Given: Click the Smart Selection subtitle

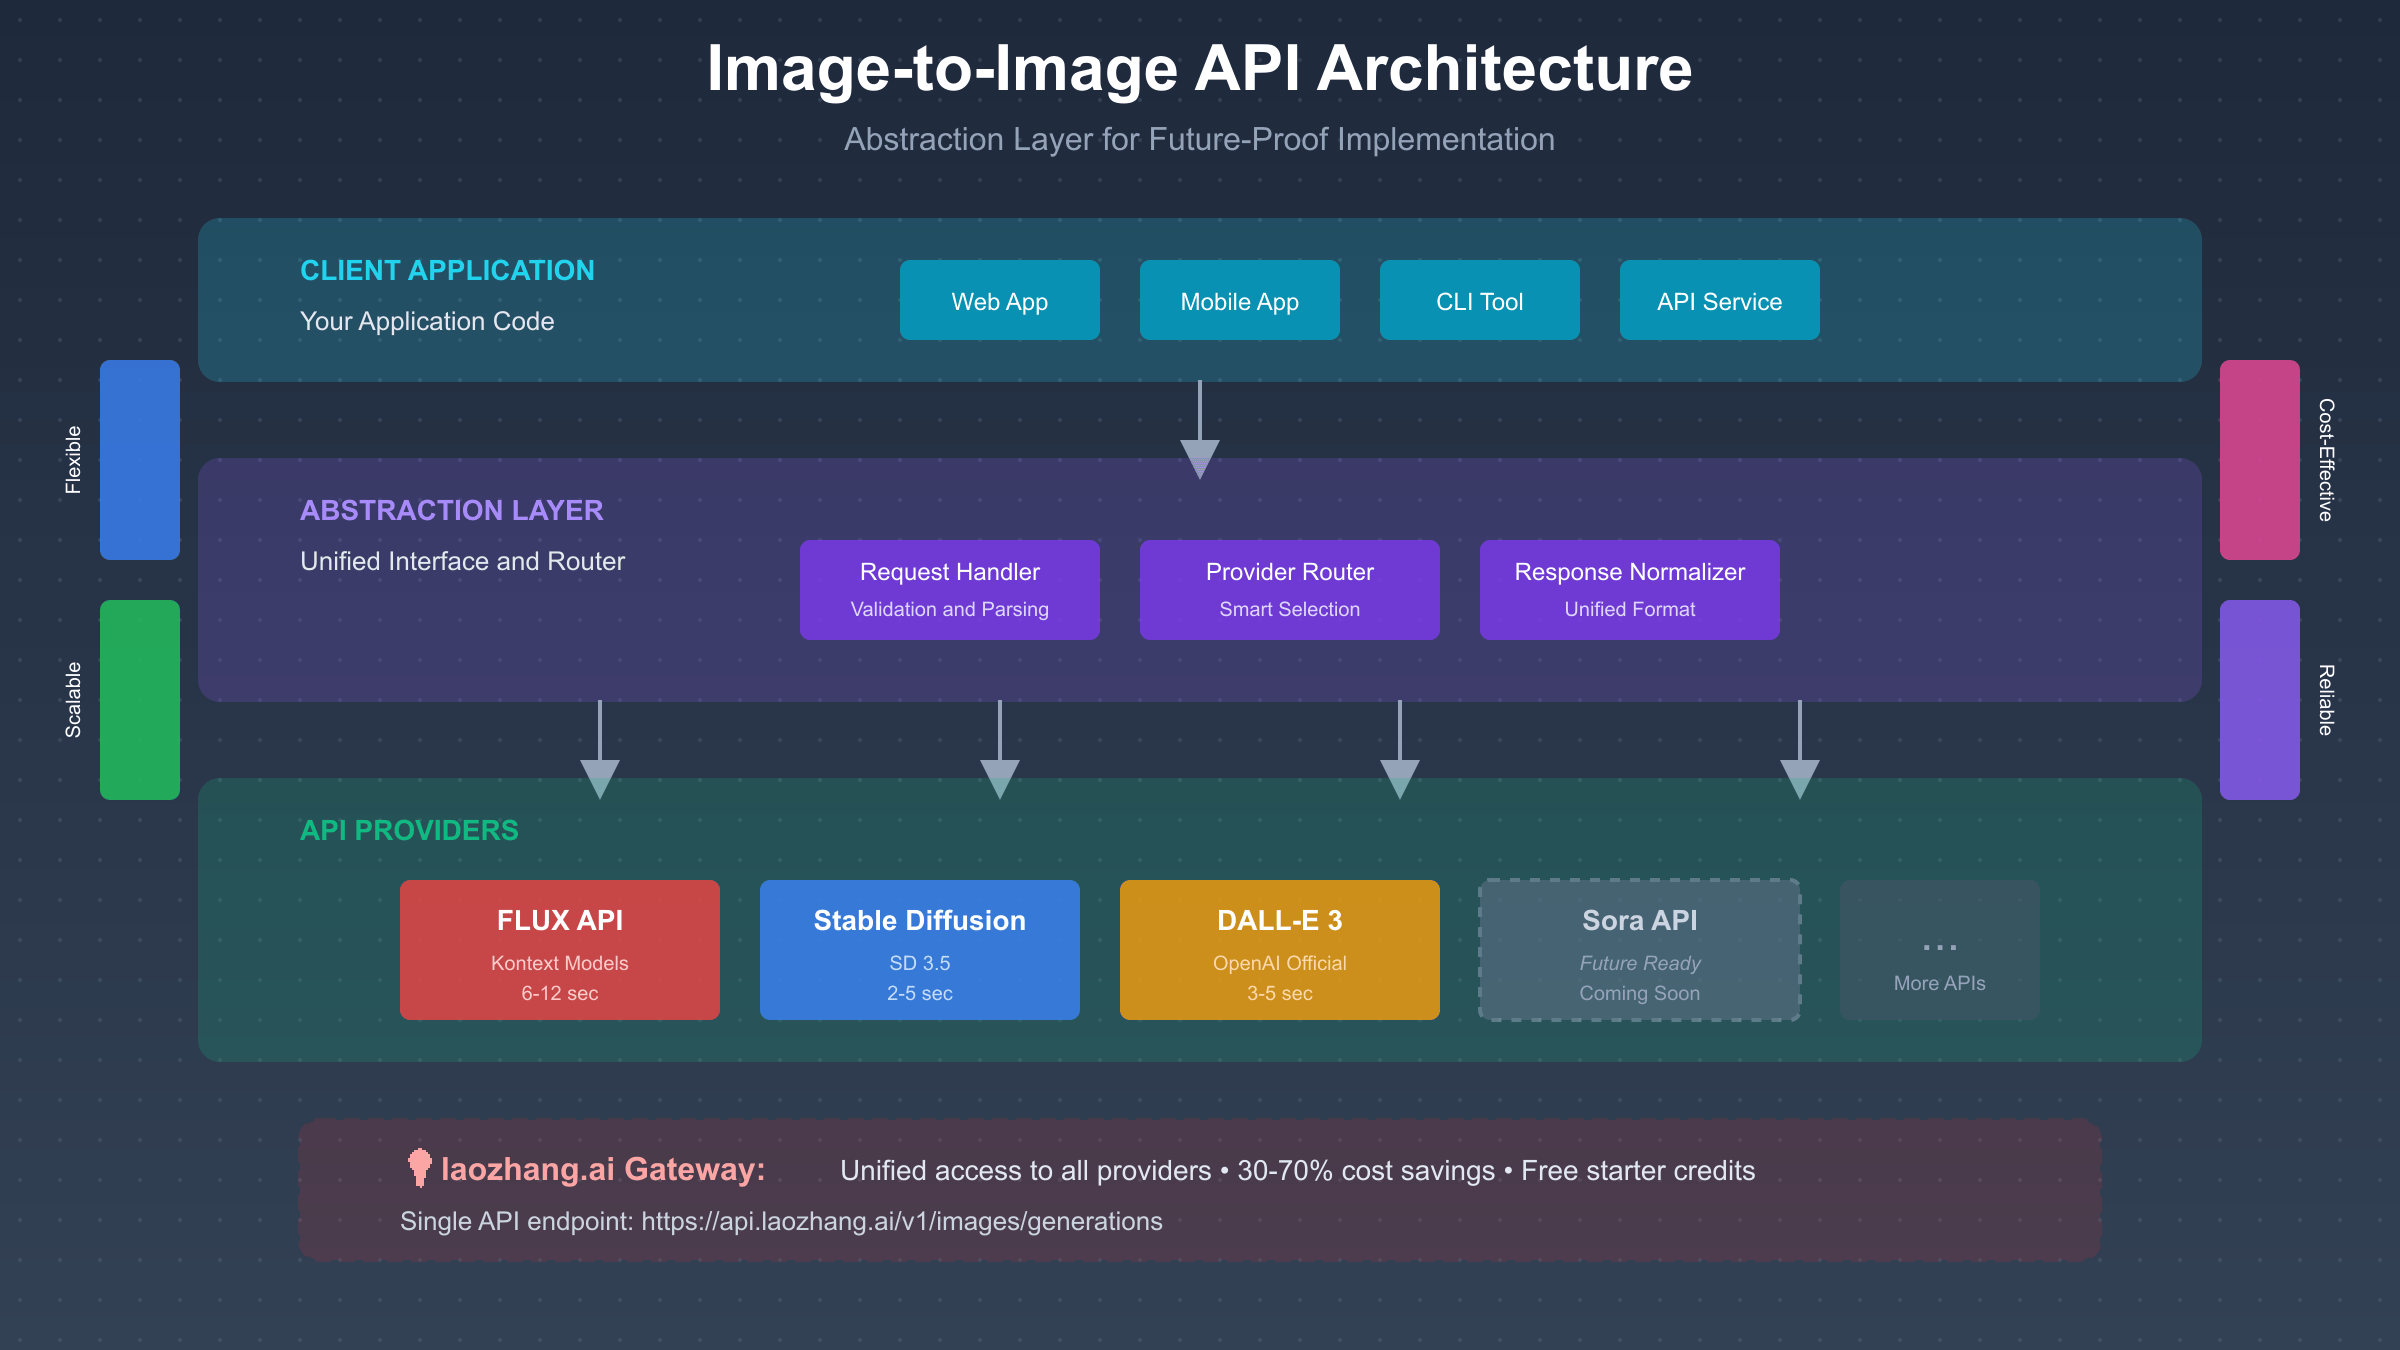Looking at the screenshot, I should click(x=1290, y=609).
